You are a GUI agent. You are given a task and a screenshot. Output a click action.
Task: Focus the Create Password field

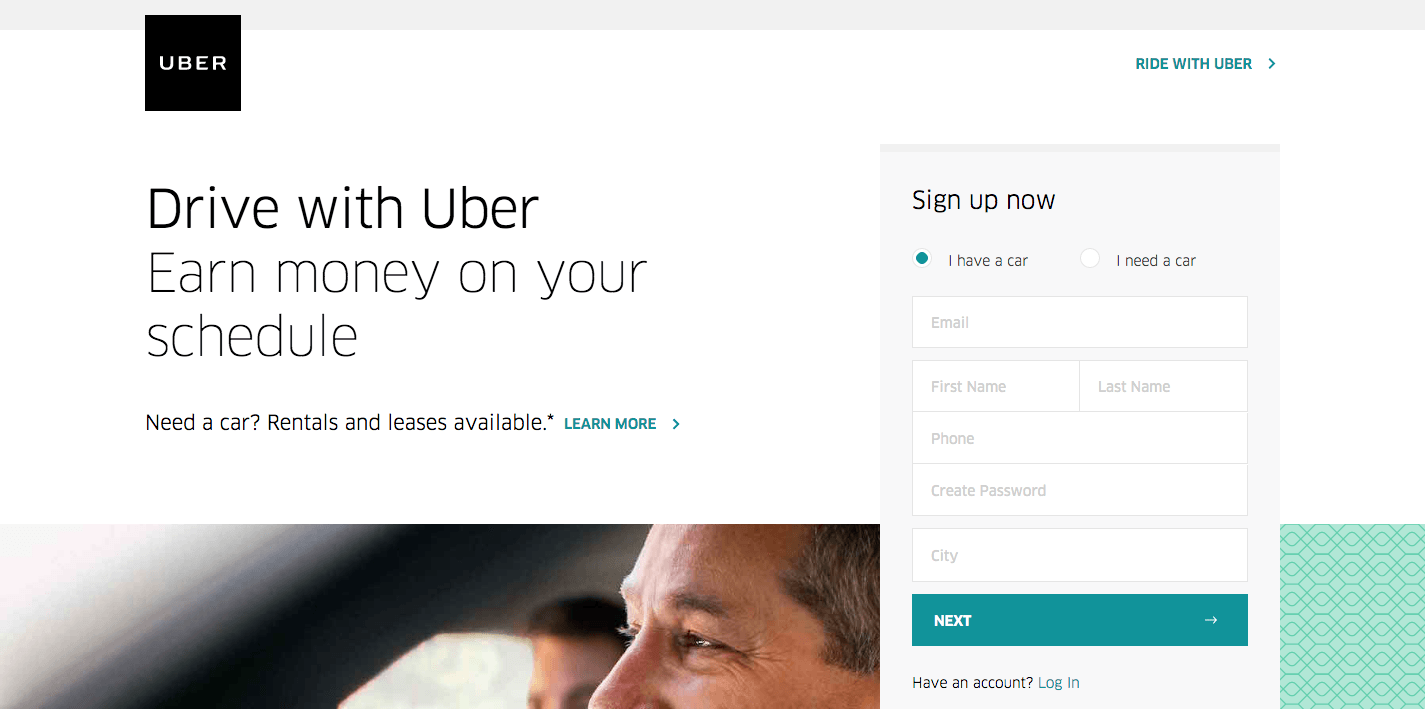click(x=1080, y=490)
